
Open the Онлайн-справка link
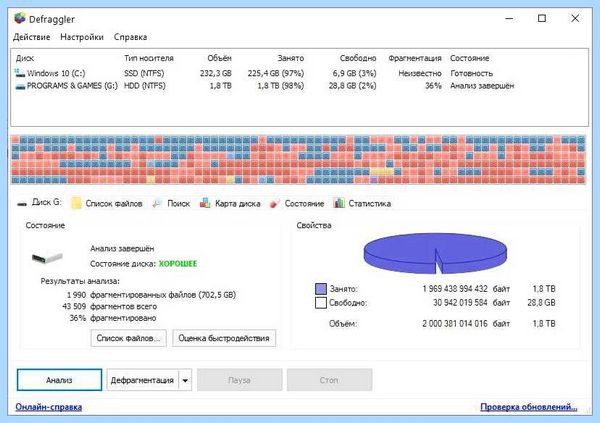coord(49,407)
